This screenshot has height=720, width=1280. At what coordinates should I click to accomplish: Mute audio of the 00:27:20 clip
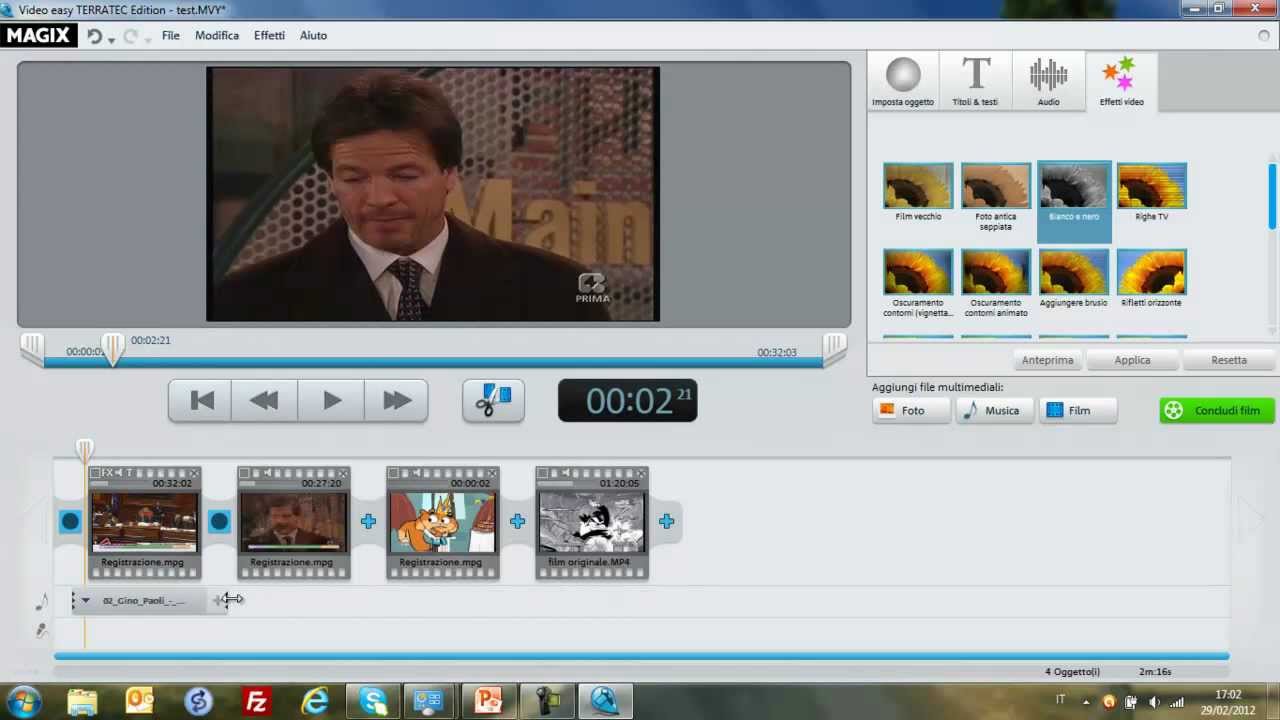(267, 473)
